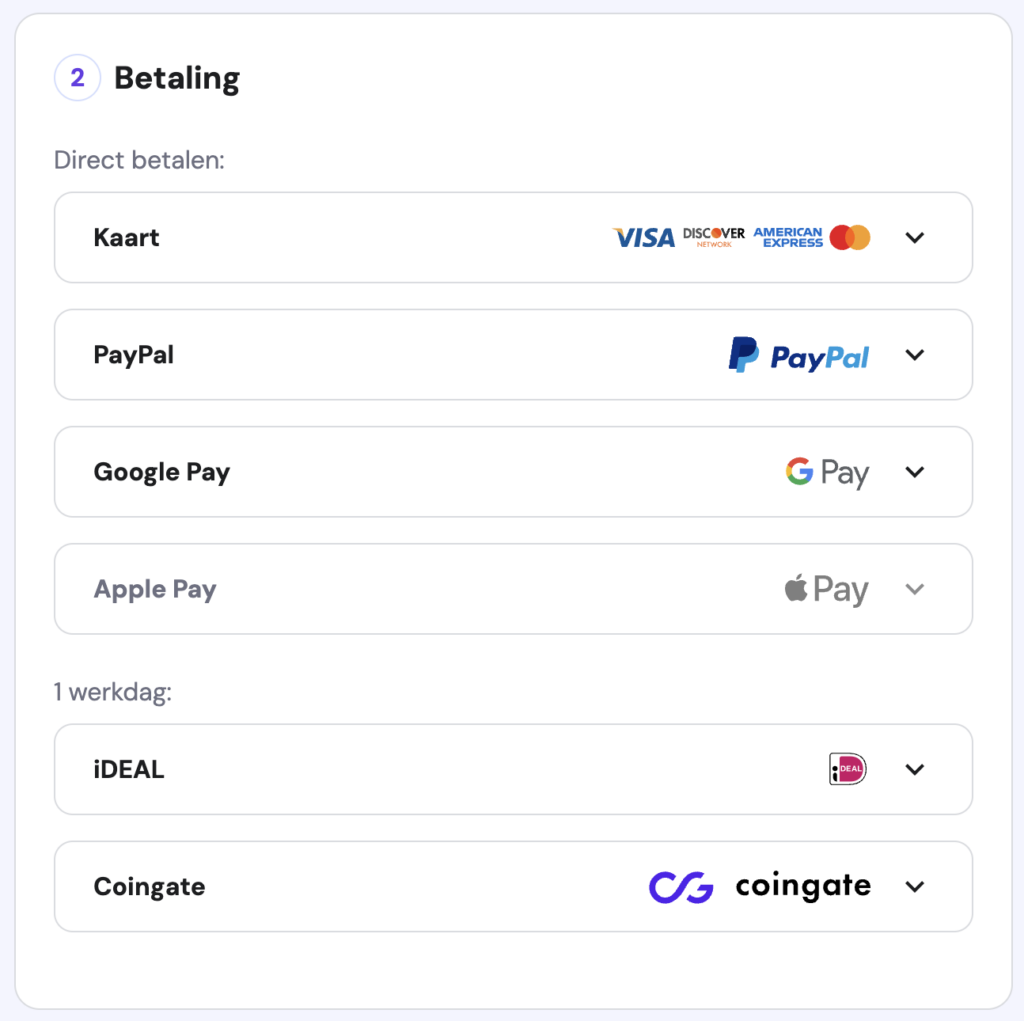
Task: Expand the Kaart payment chevron
Action: pyautogui.click(x=915, y=238)
